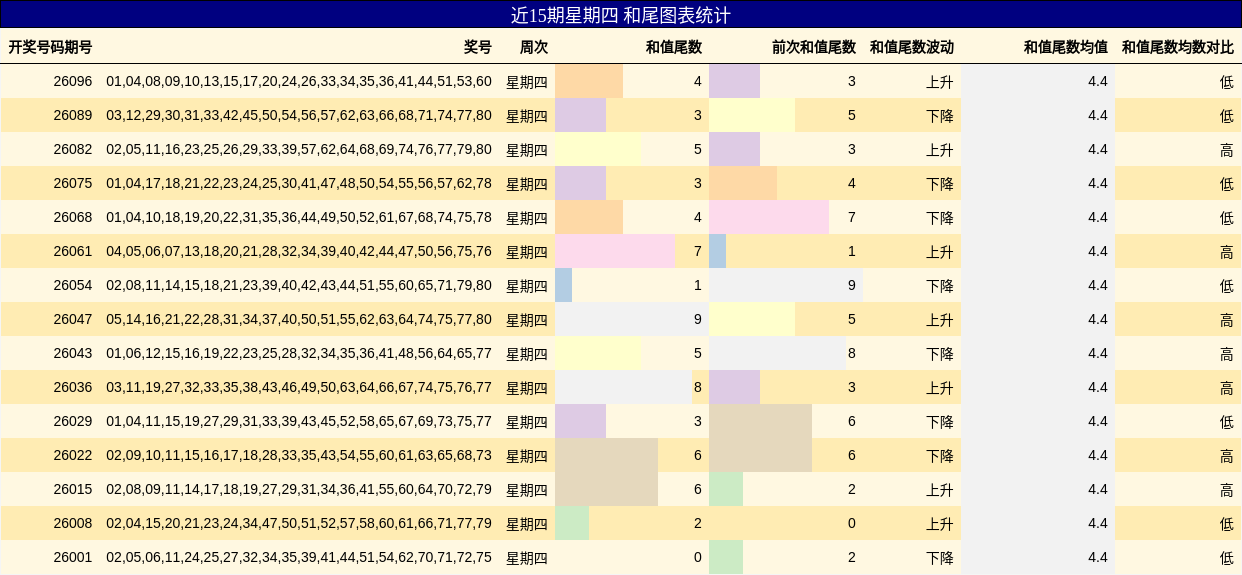This screenshot has height=575, width=1242.
Task: Click the tan 前次和值尾数 bar in row 26029
Action: tap(760, 421)
